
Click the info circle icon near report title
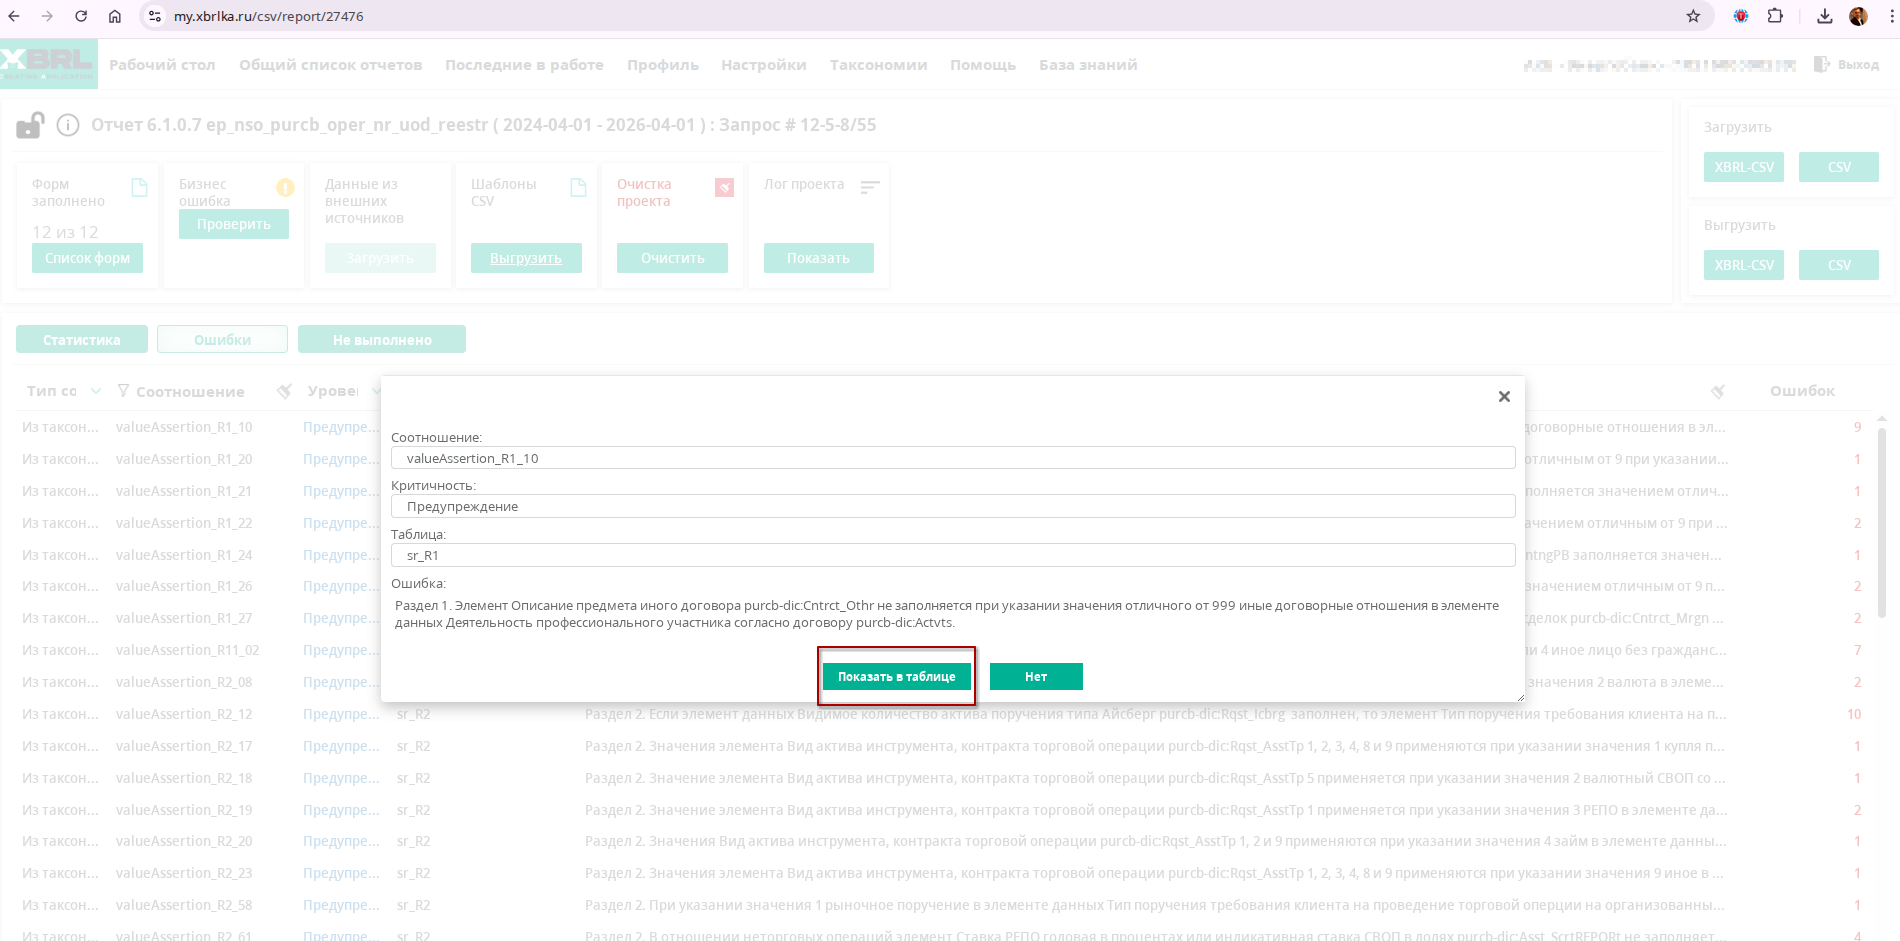(68, 125)
